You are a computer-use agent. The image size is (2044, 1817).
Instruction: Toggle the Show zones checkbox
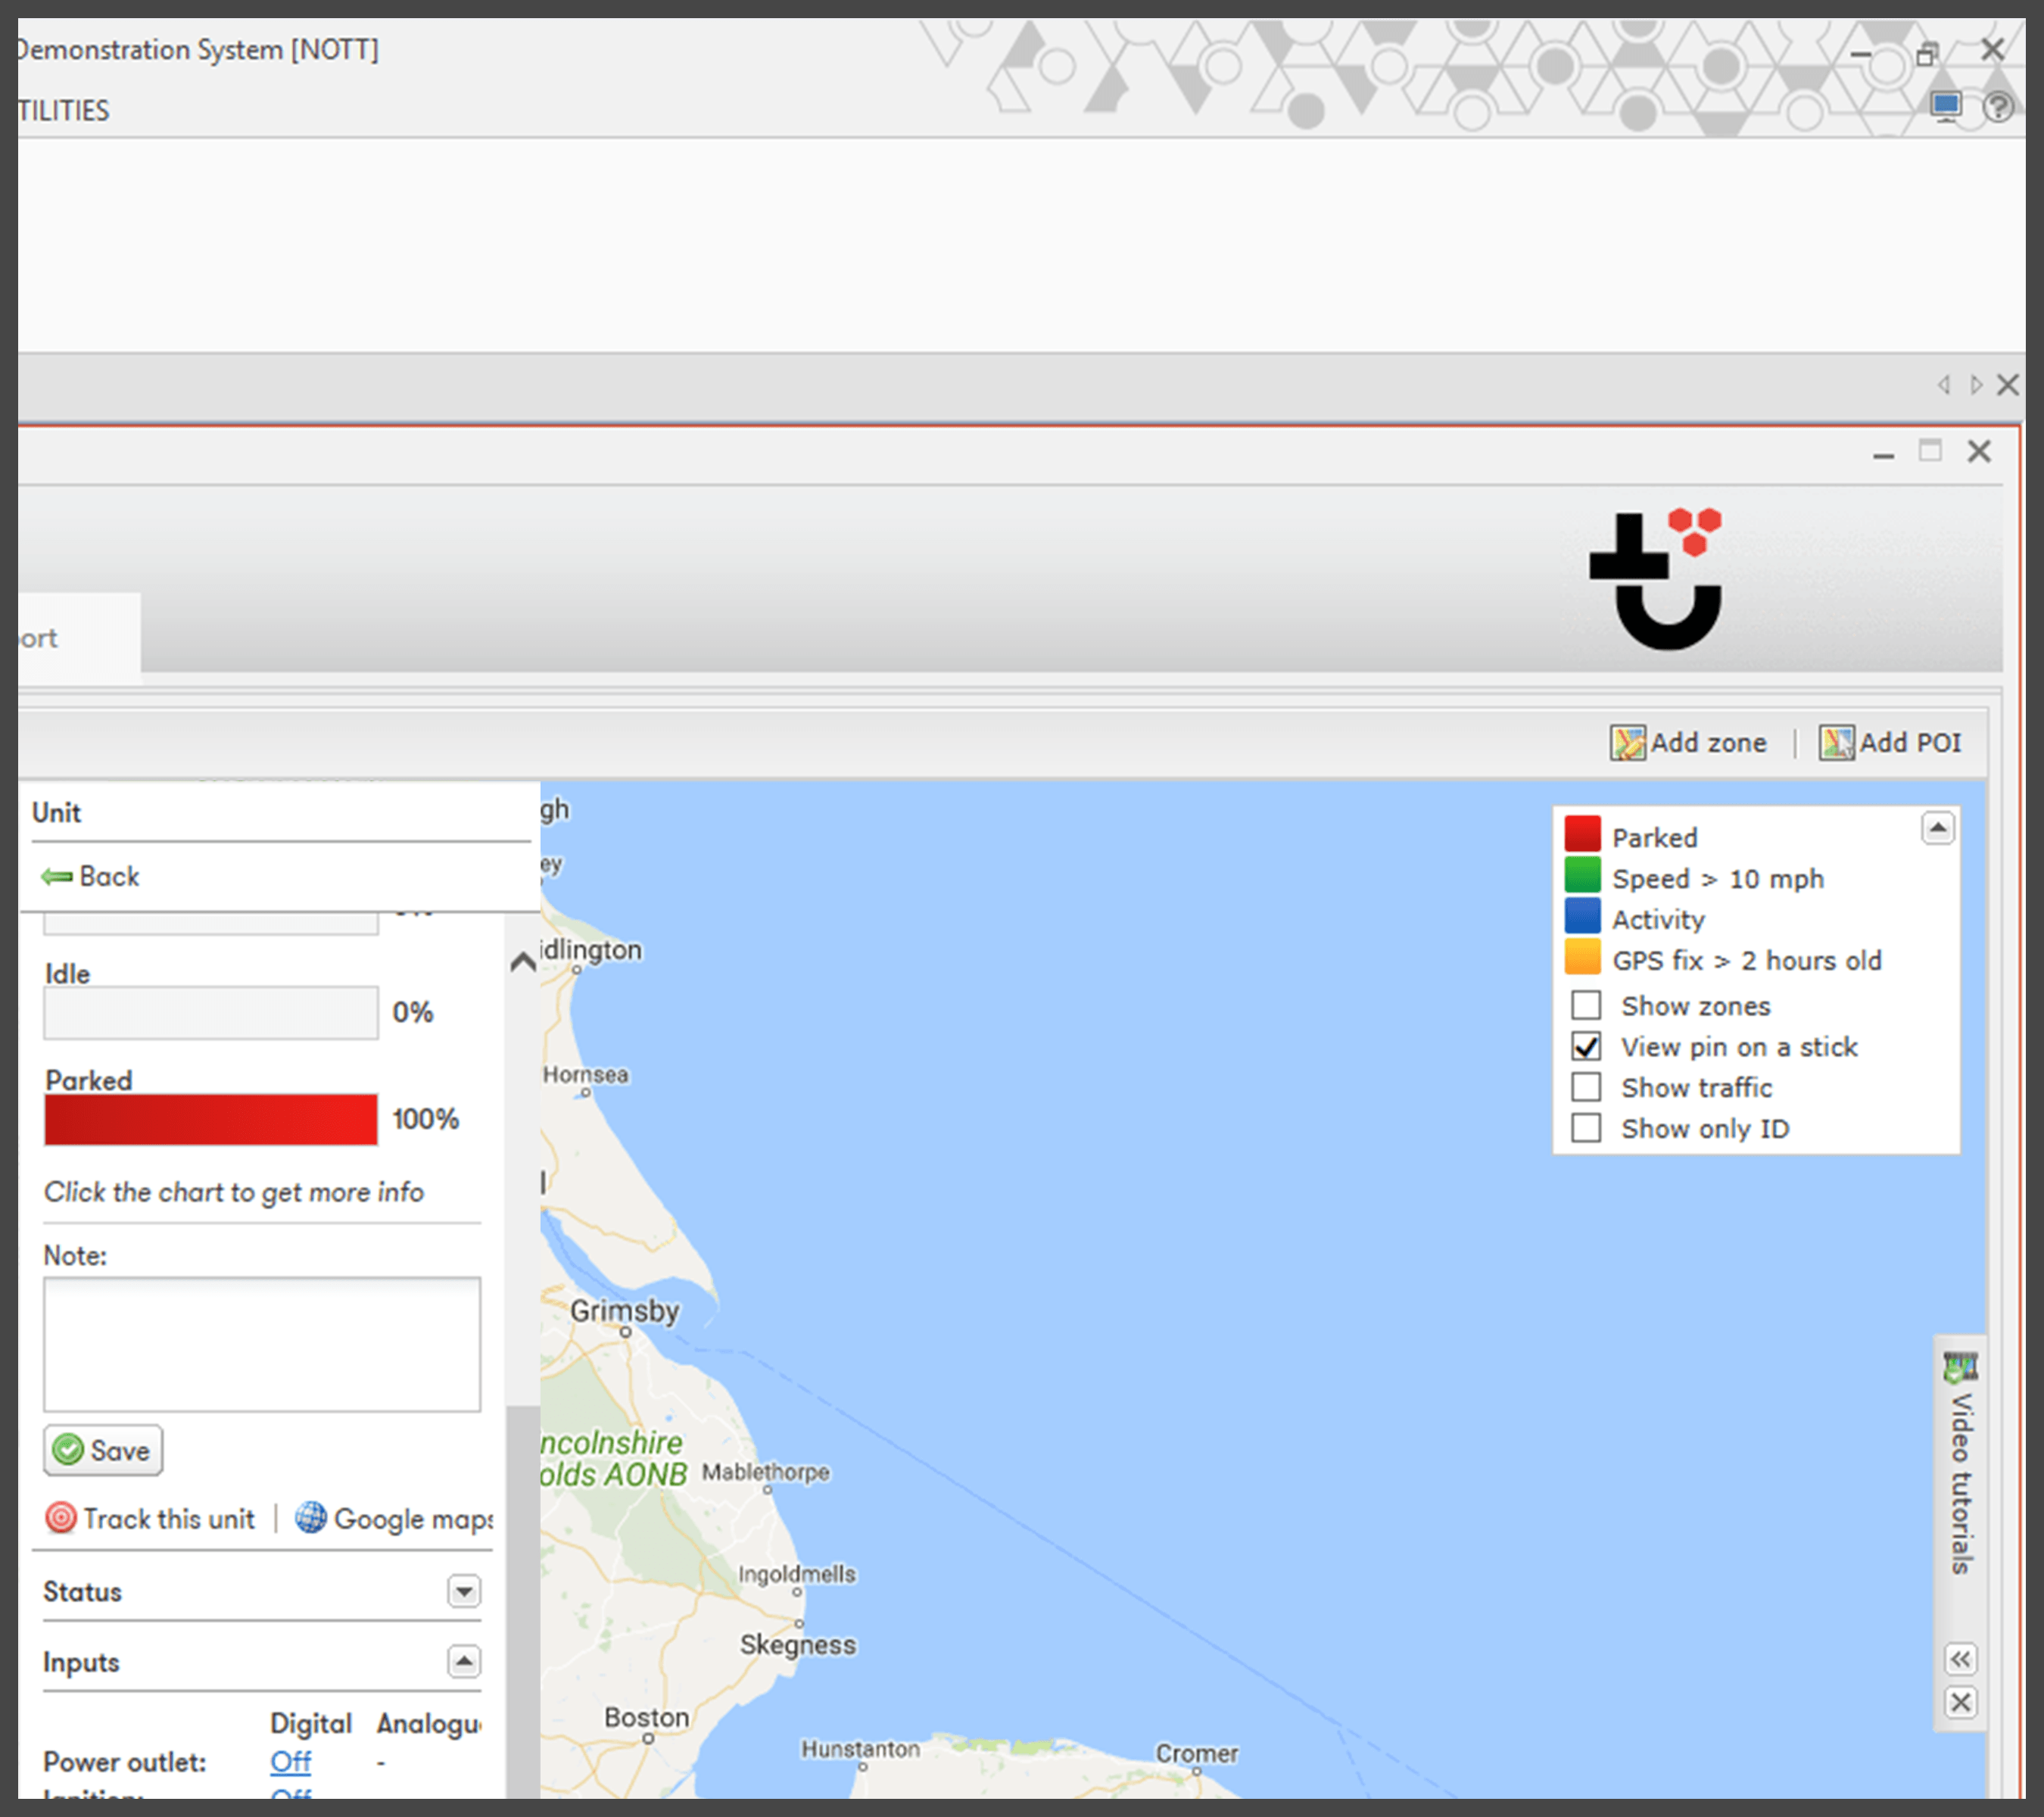coord(1581,1005)
